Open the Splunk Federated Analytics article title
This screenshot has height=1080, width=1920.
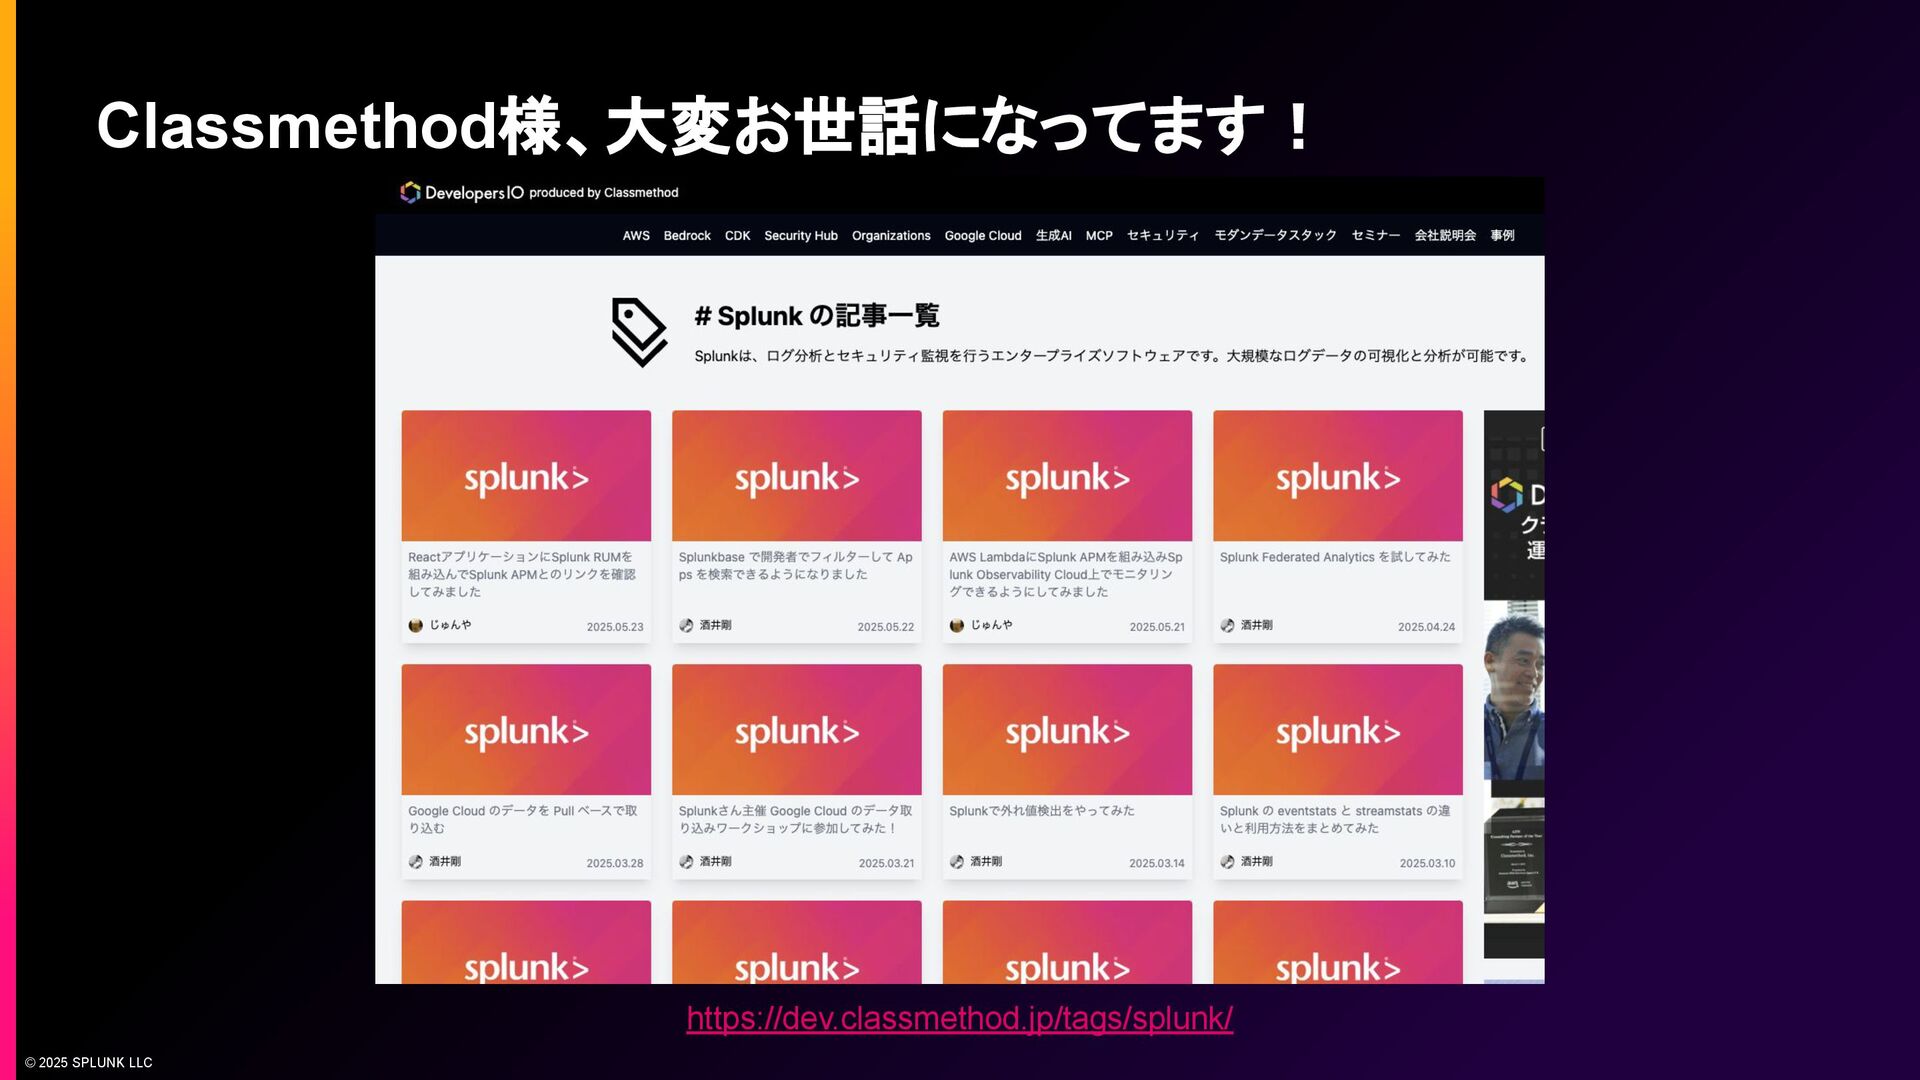1334,557
